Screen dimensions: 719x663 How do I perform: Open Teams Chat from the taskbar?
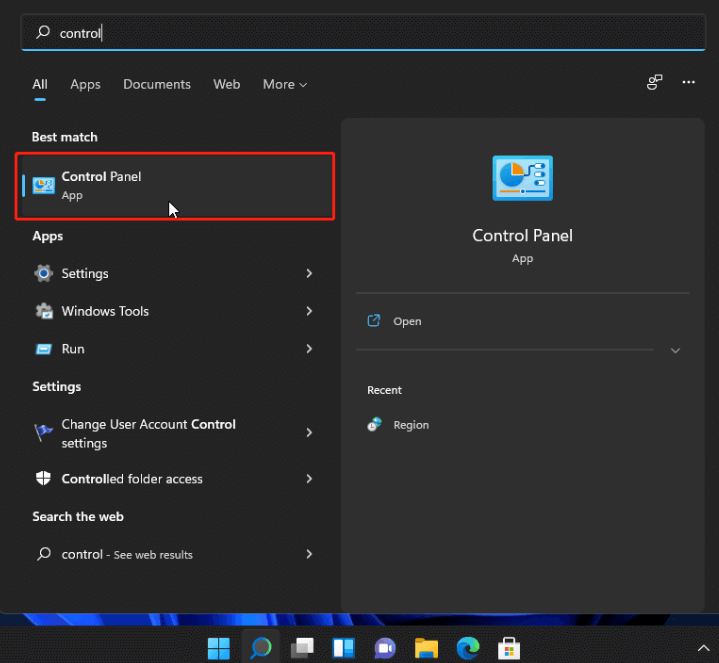point(385,648)
